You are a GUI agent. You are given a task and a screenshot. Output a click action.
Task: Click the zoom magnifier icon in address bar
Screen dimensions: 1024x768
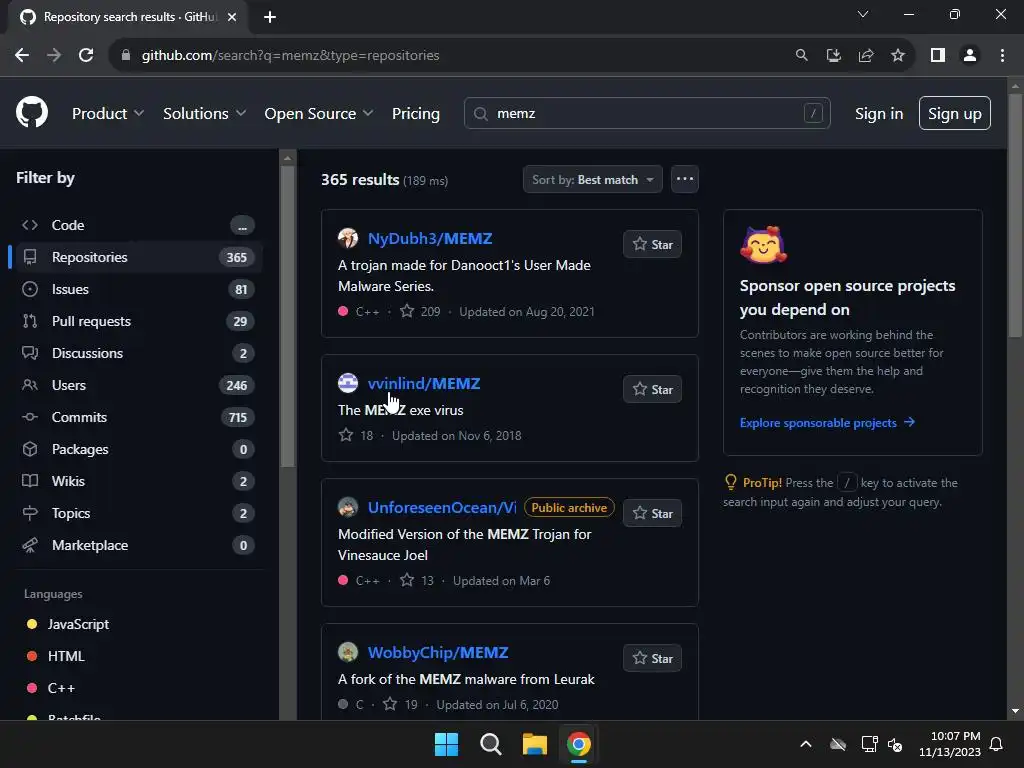pos(801,56)
